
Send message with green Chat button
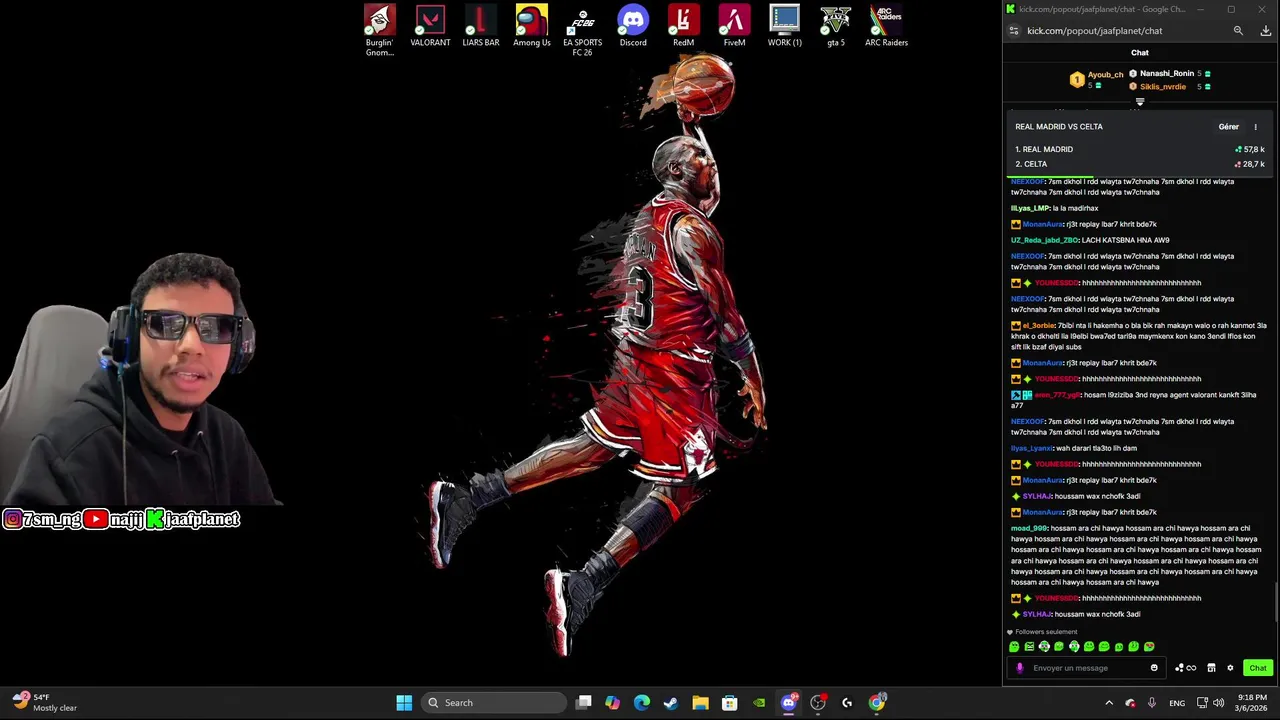coord(1258,668)
